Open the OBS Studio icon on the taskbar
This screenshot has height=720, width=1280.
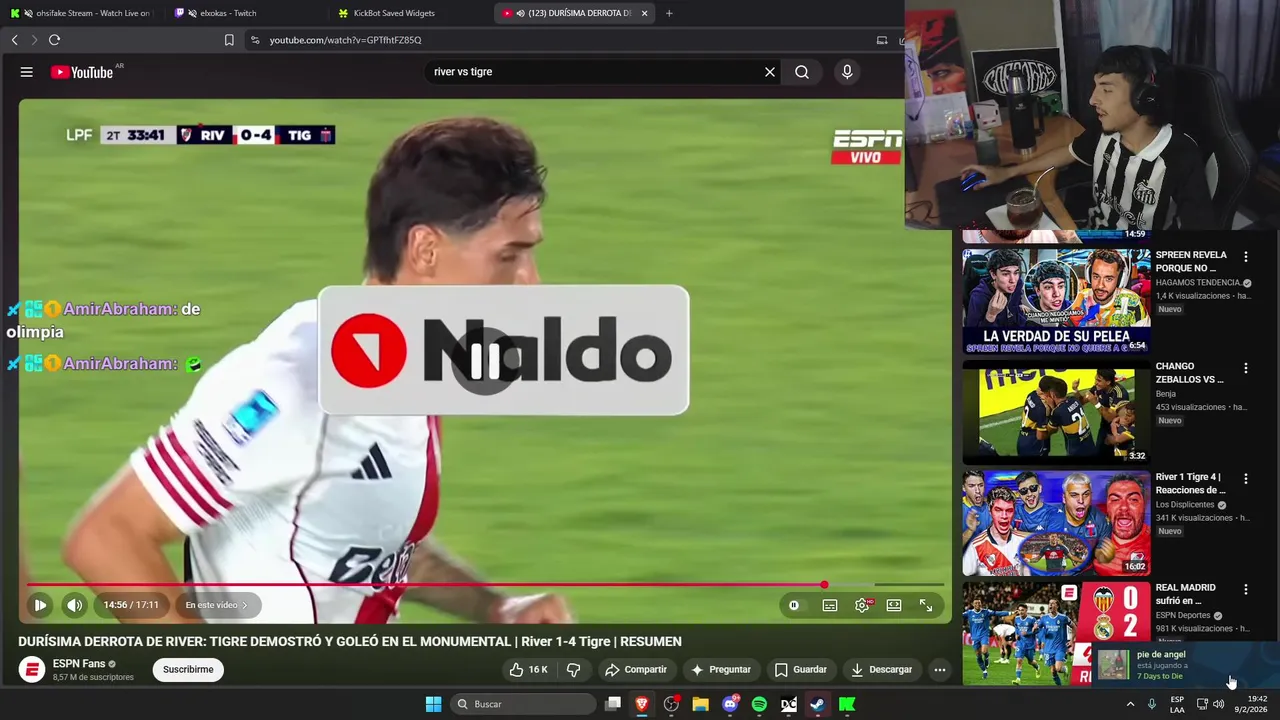[671, 704]
